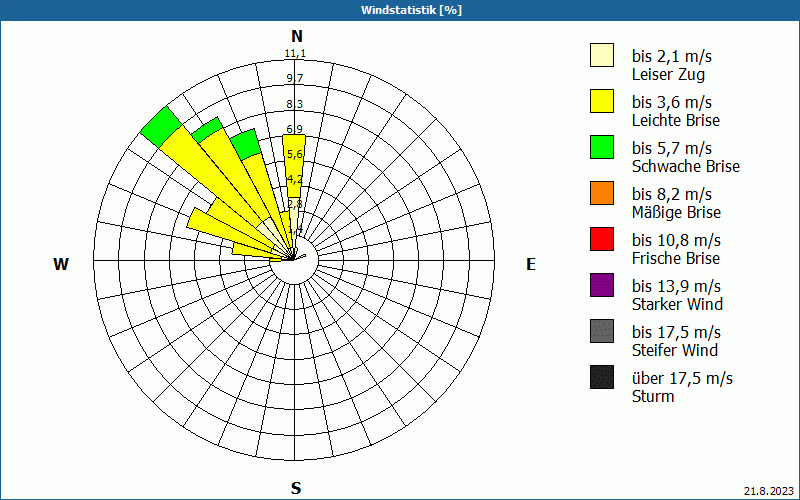Click the purple 'bis 13,9 m/s' legend swatch

click(602, 285)
